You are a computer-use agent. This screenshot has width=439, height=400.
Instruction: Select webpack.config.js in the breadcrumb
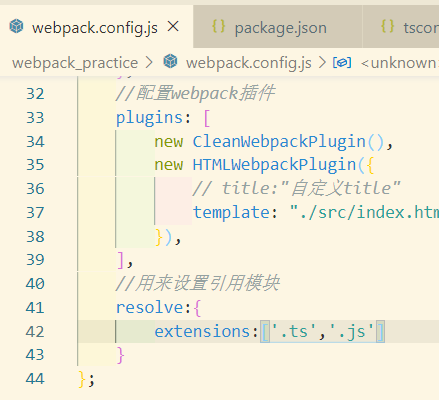coord(249,63)
